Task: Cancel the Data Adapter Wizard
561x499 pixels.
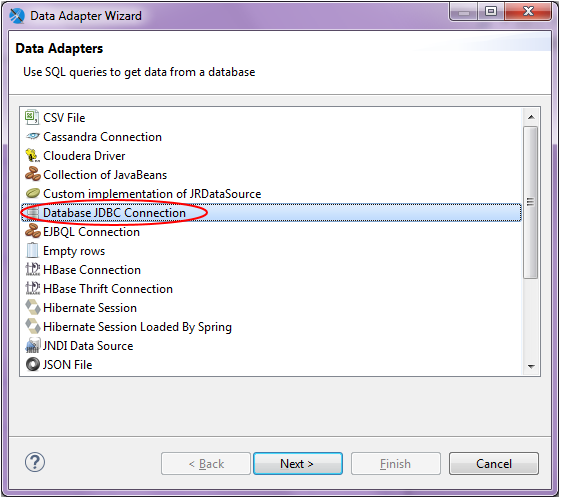Action: pos(494,464)
